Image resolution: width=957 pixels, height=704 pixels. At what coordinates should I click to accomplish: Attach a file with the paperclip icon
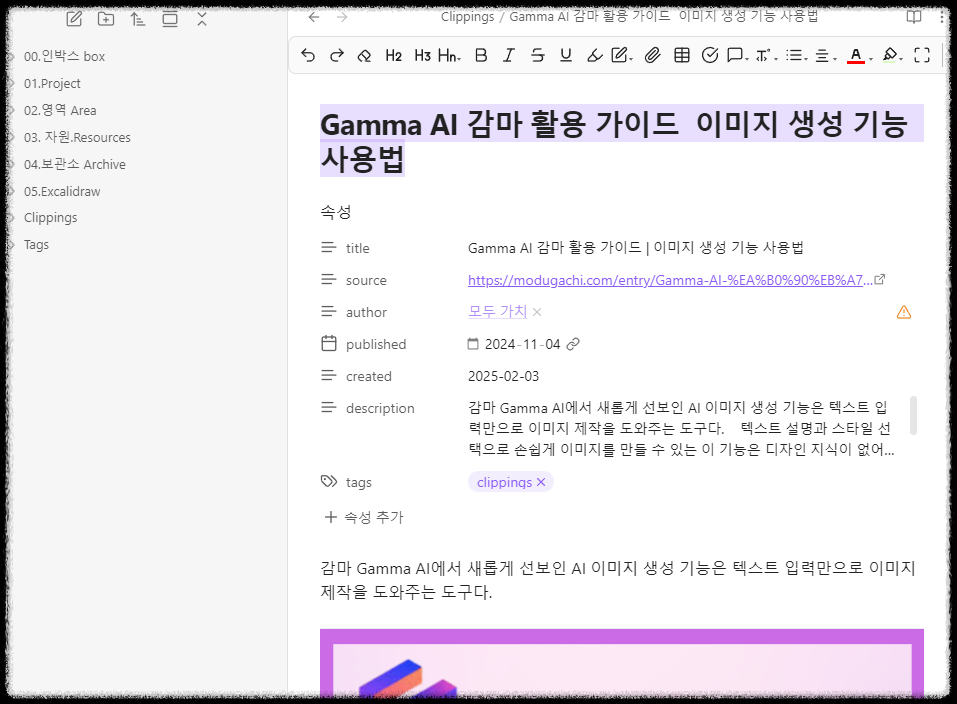tap(653, 55)
